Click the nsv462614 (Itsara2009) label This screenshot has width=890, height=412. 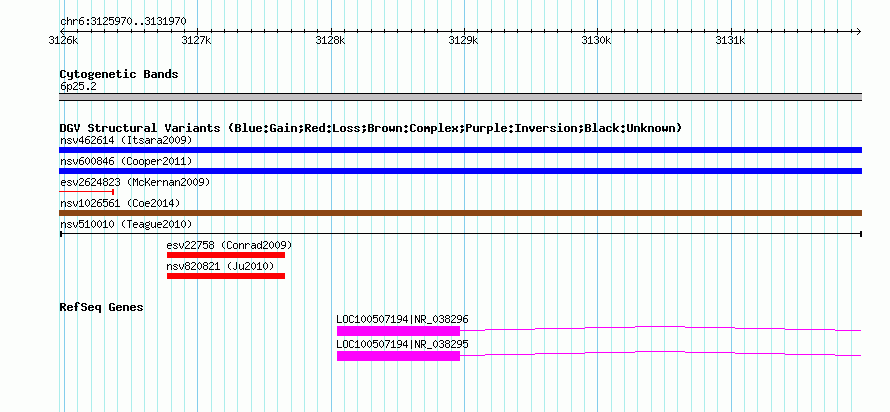point(126,140)
